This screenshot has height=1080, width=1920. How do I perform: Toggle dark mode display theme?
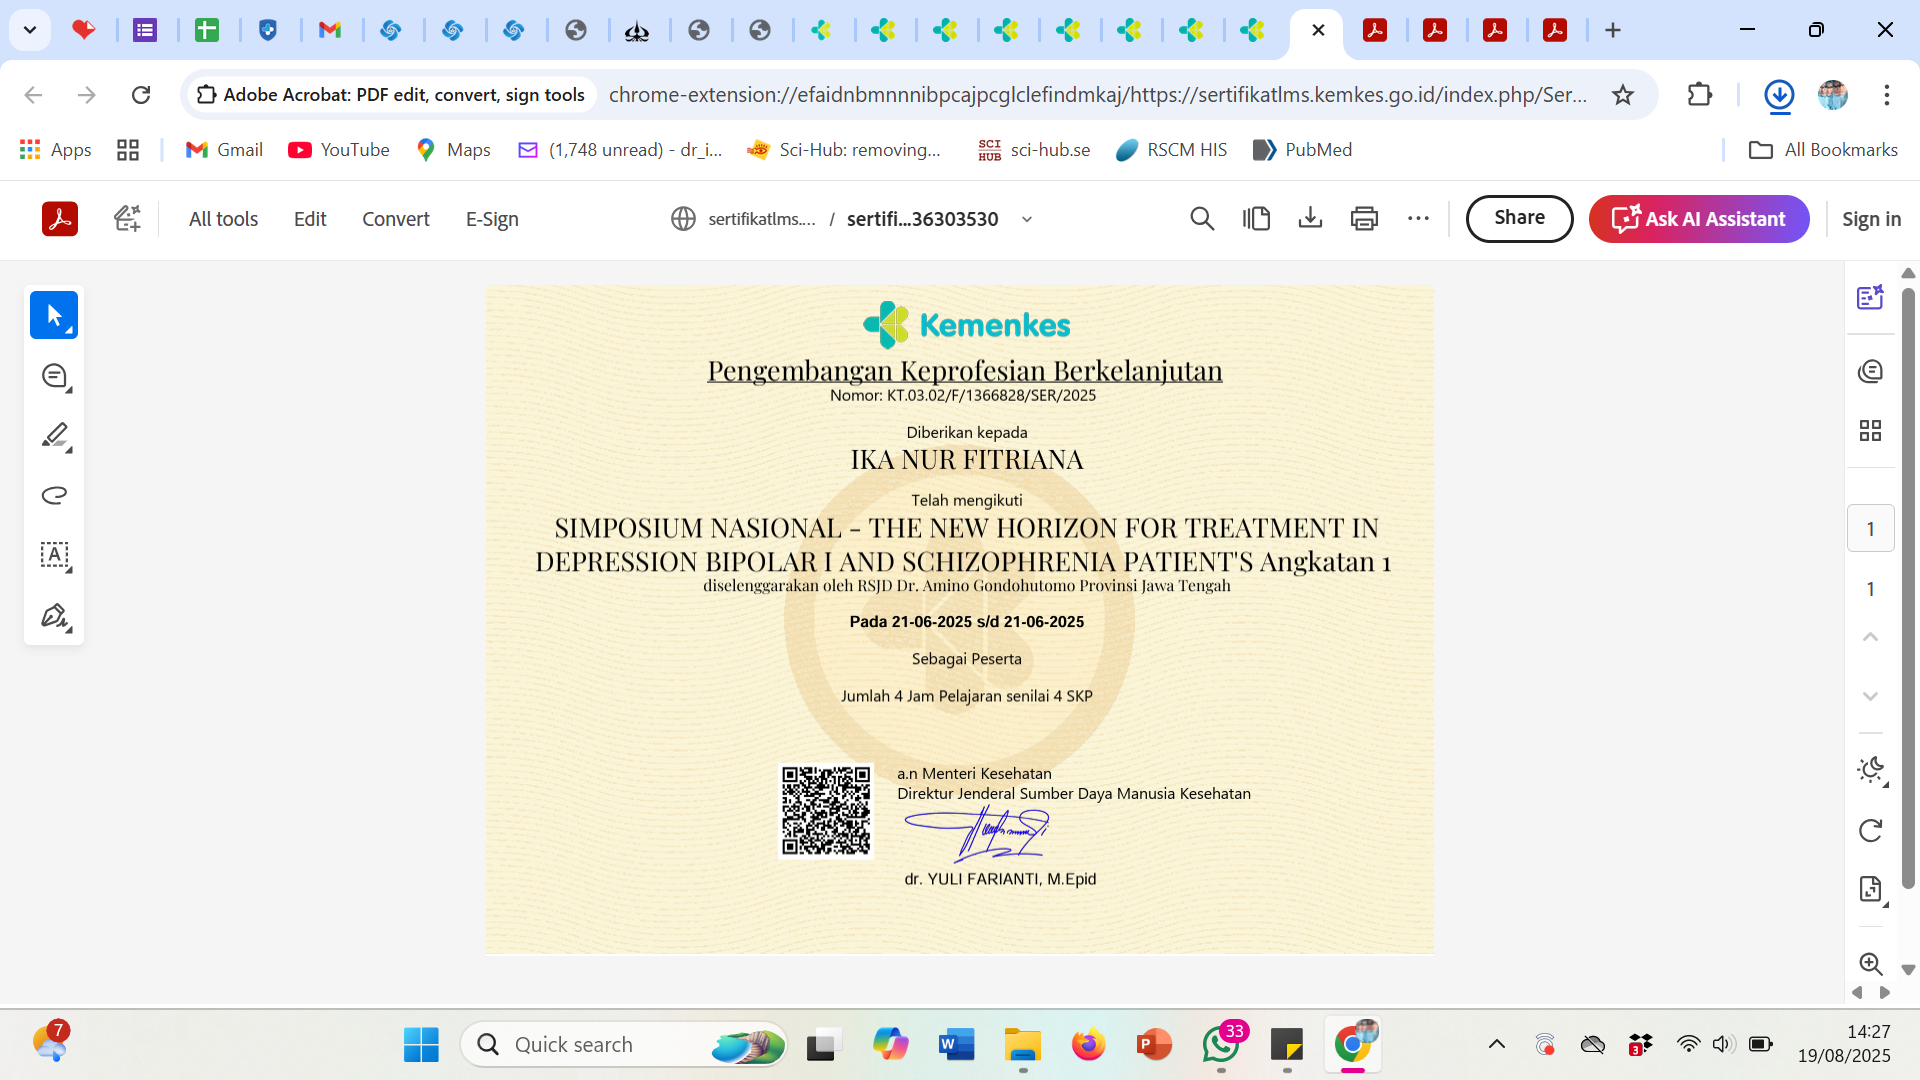tap(1870, 769)
